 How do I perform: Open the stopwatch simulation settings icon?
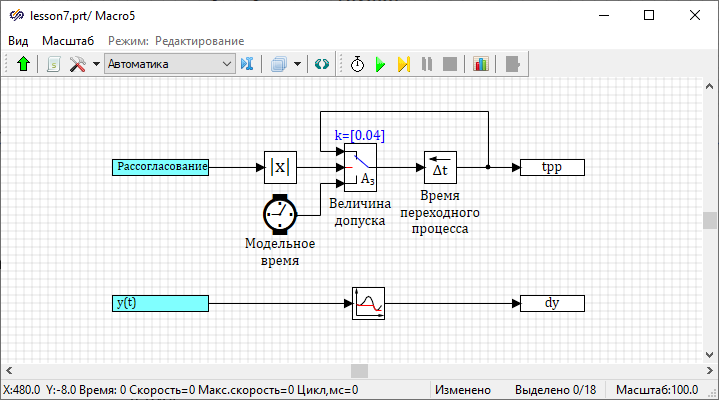357,64
